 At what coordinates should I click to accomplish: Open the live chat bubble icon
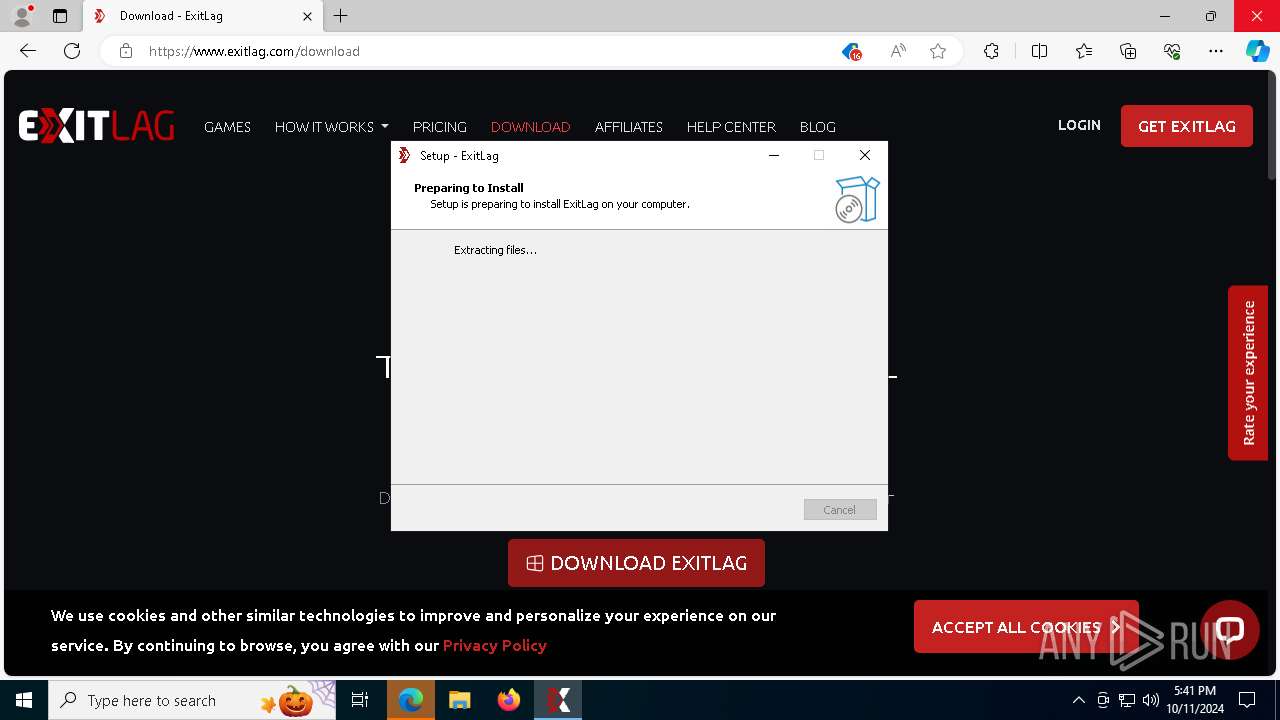click(x=1229, y=630)
